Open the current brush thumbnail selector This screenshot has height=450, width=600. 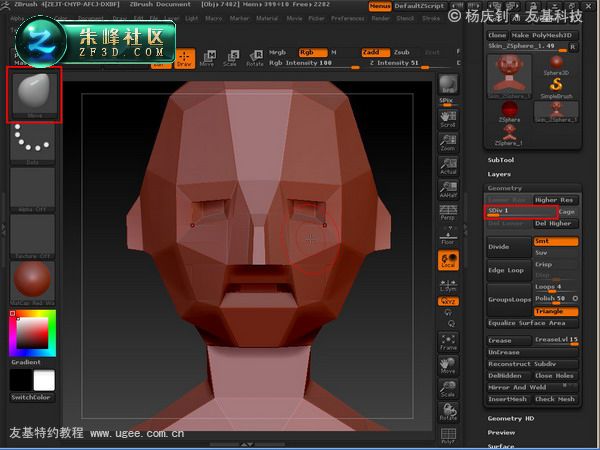coord(34,95)
